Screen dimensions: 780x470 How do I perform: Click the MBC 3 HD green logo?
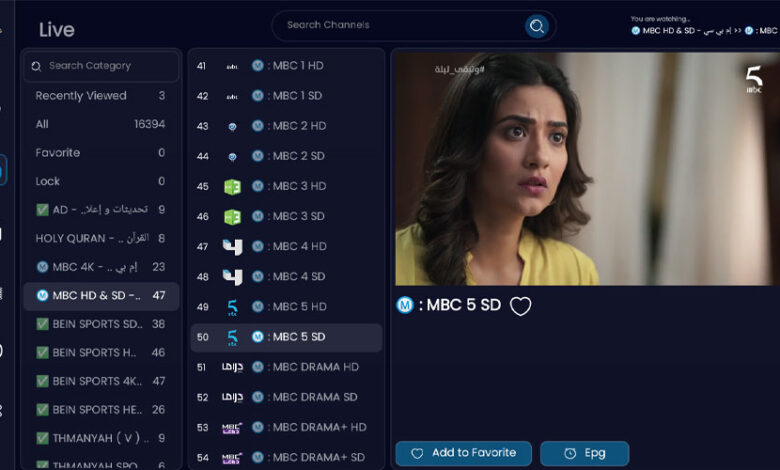click(231, 186)
